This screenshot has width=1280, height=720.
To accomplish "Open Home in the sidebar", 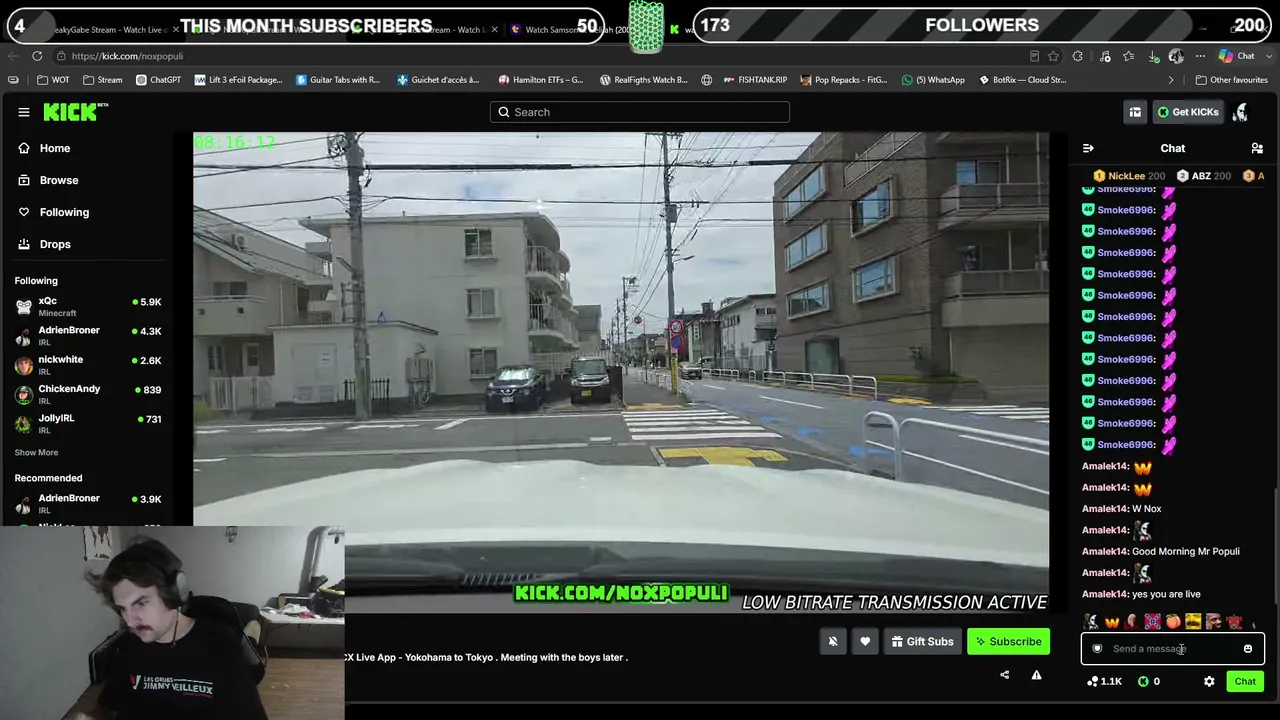I will click(55, 148).
